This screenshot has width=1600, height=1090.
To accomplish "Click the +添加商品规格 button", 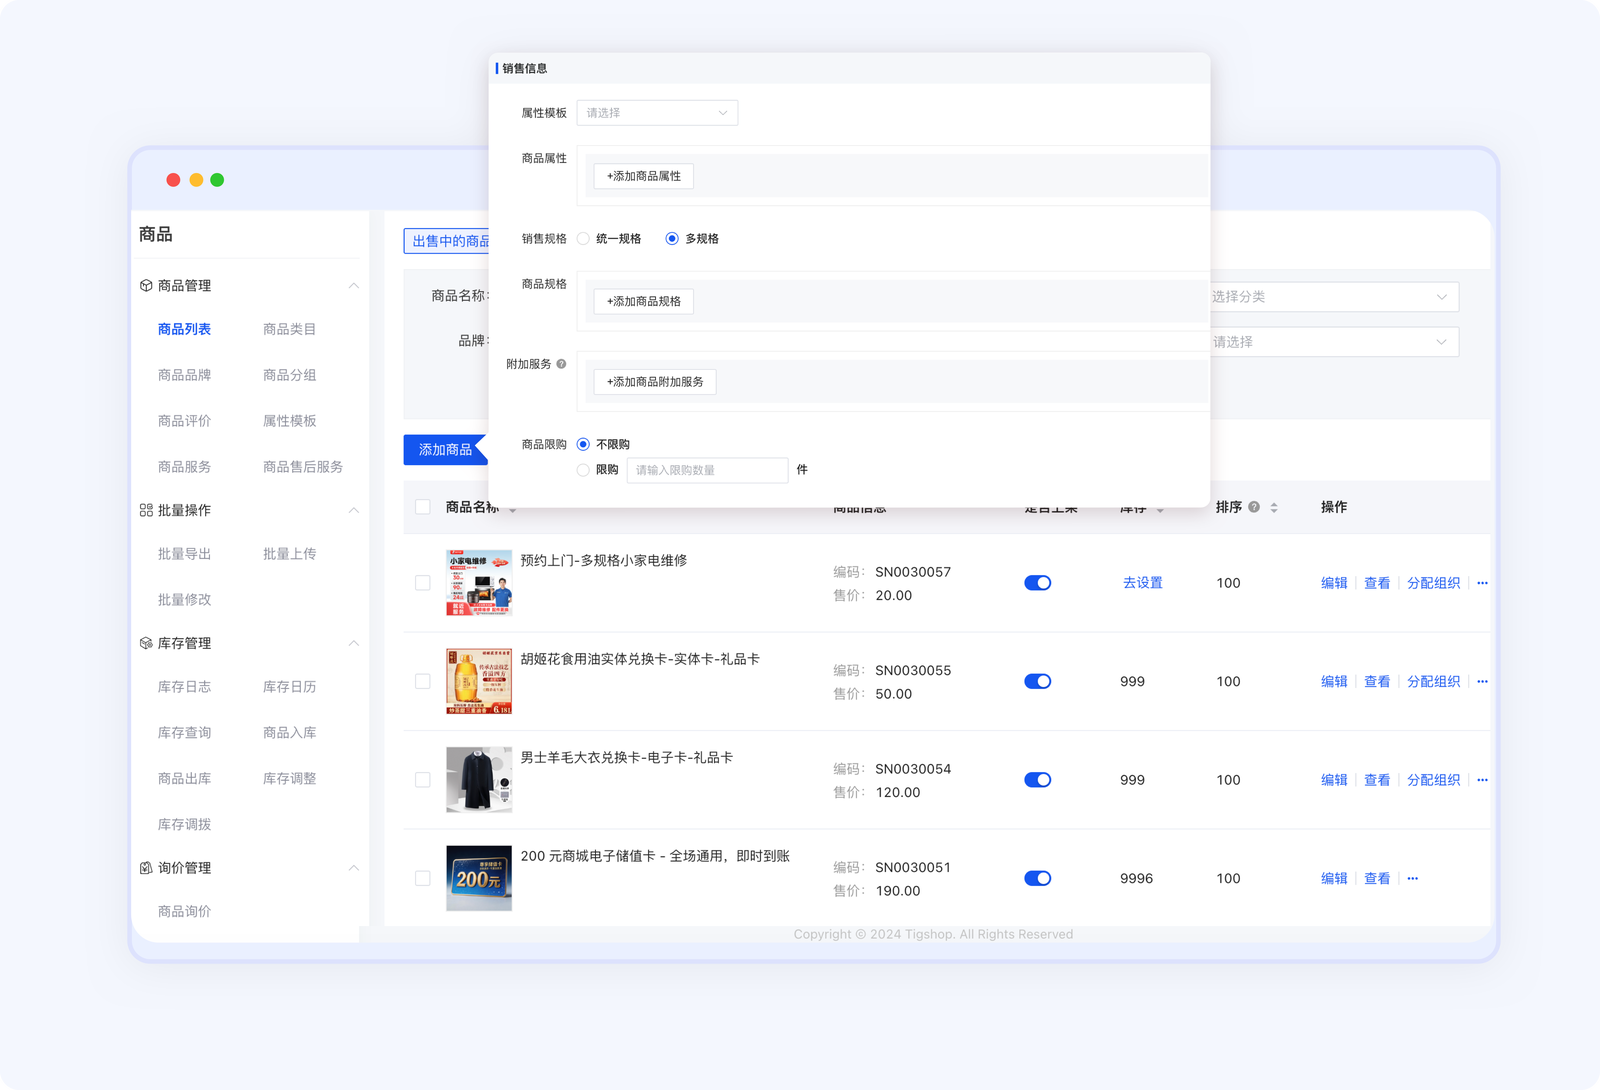I will click(x=643, y=301).
